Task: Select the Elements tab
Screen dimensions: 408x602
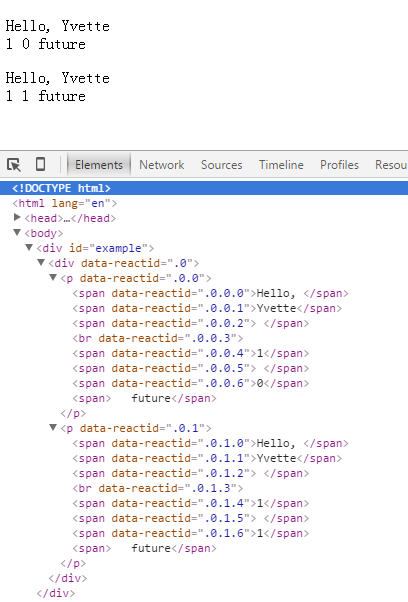Action: [x=99, y=165]
